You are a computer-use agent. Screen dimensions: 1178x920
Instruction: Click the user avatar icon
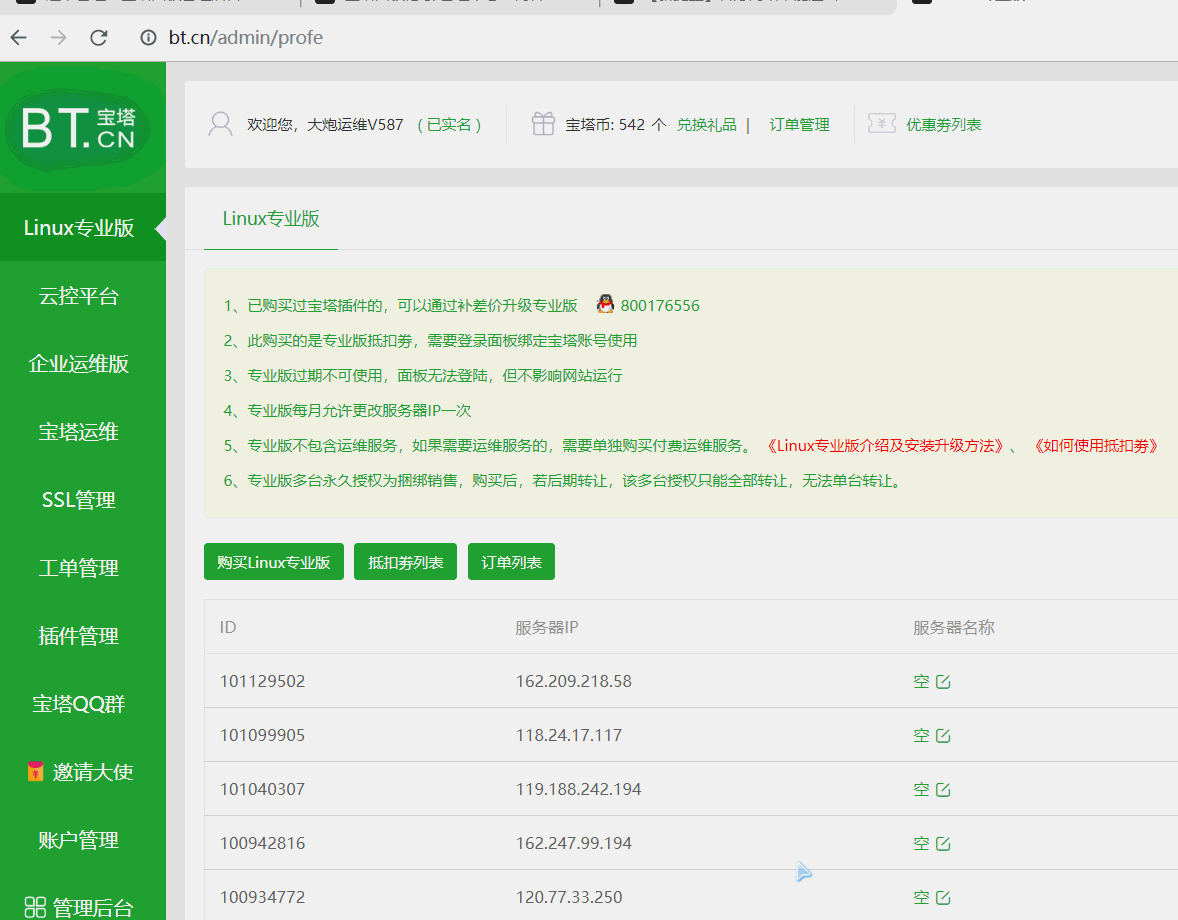point(220,124)
